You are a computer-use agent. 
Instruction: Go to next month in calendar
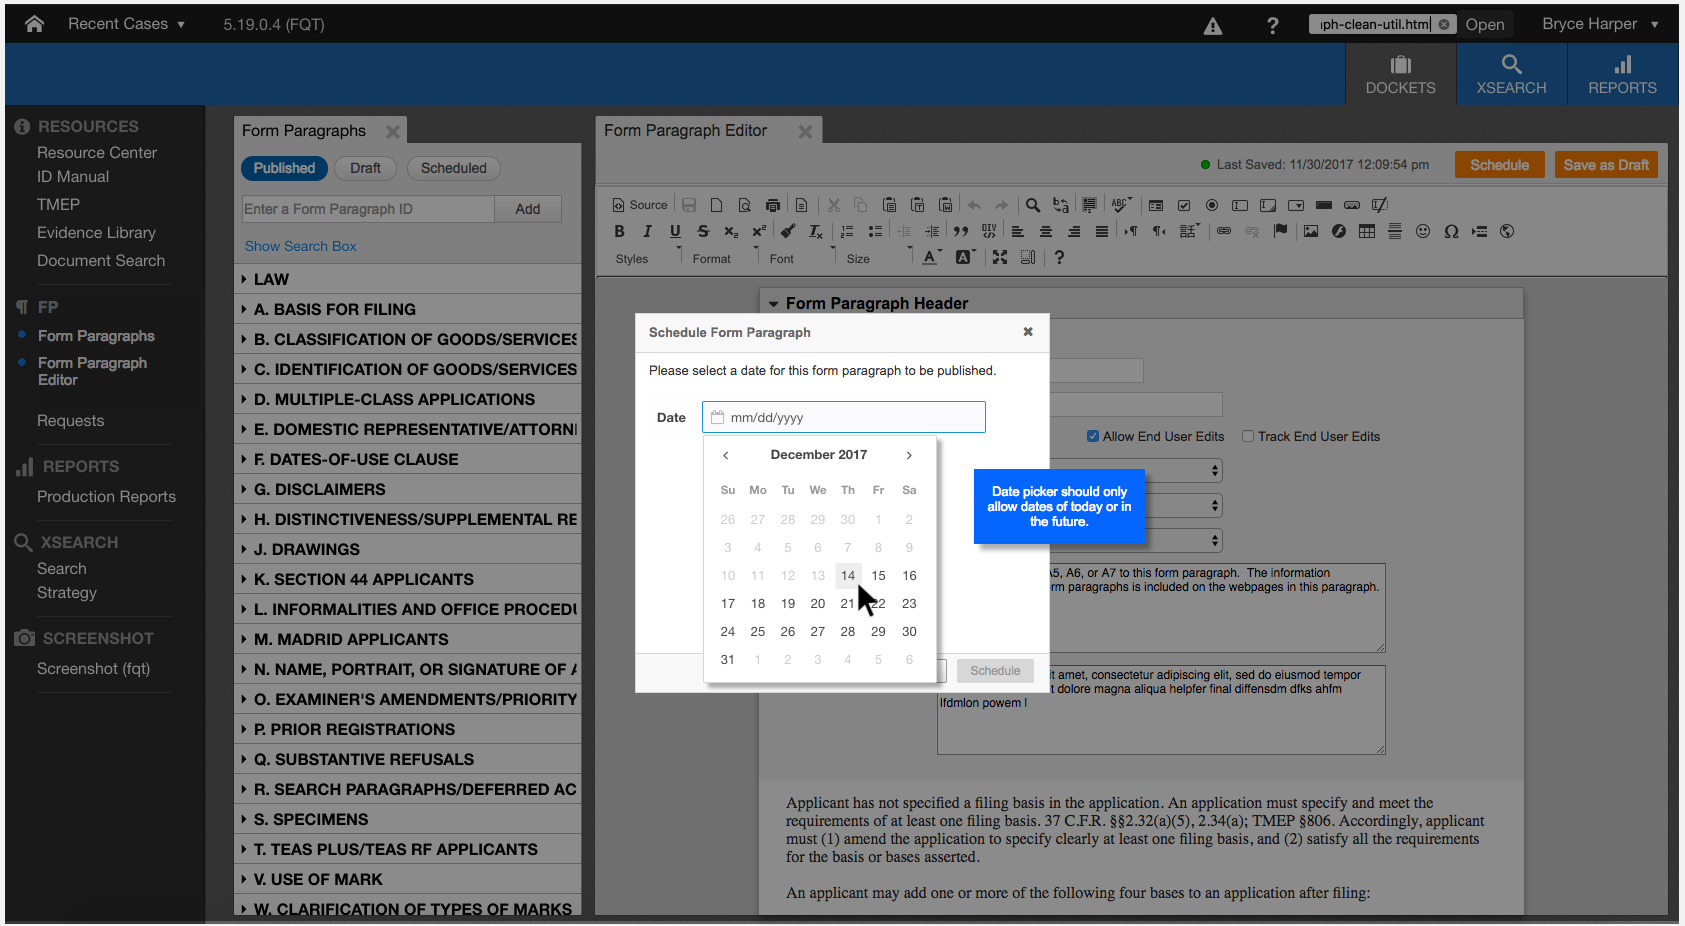point(909,455)
